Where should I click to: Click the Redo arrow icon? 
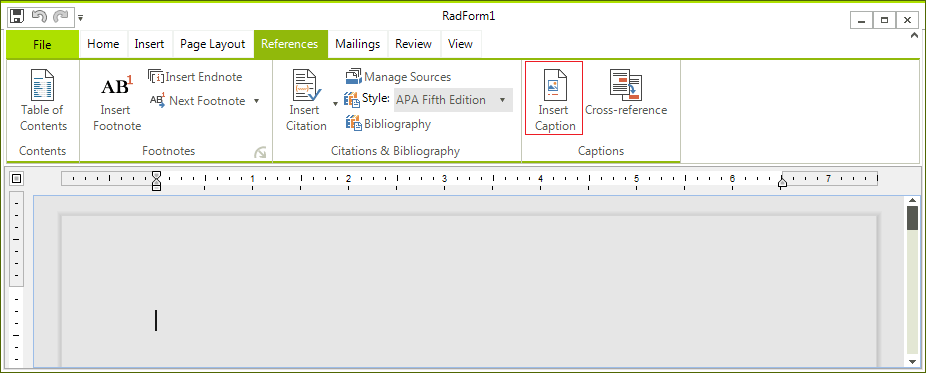(61, 17)
